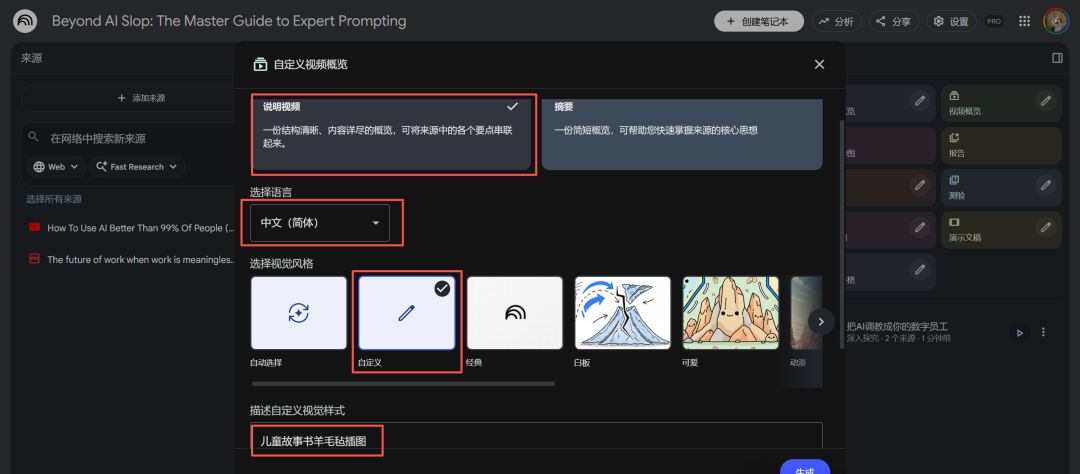Click the PRO badge
Screen dimensions: 1080x474
click(994, 21)
